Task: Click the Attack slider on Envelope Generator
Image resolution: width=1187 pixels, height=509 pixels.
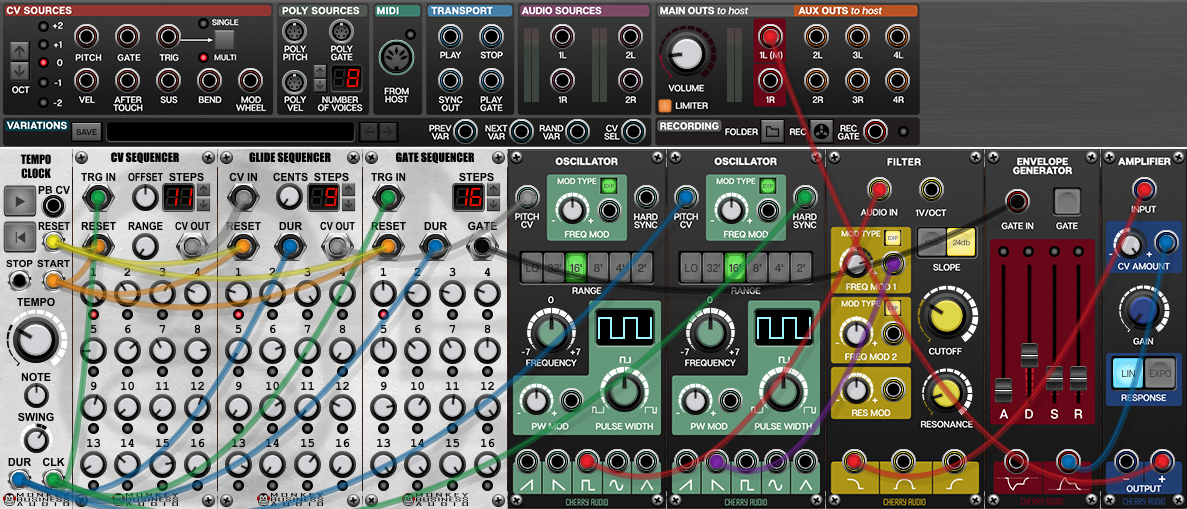Action: (x=1004, y=390)
